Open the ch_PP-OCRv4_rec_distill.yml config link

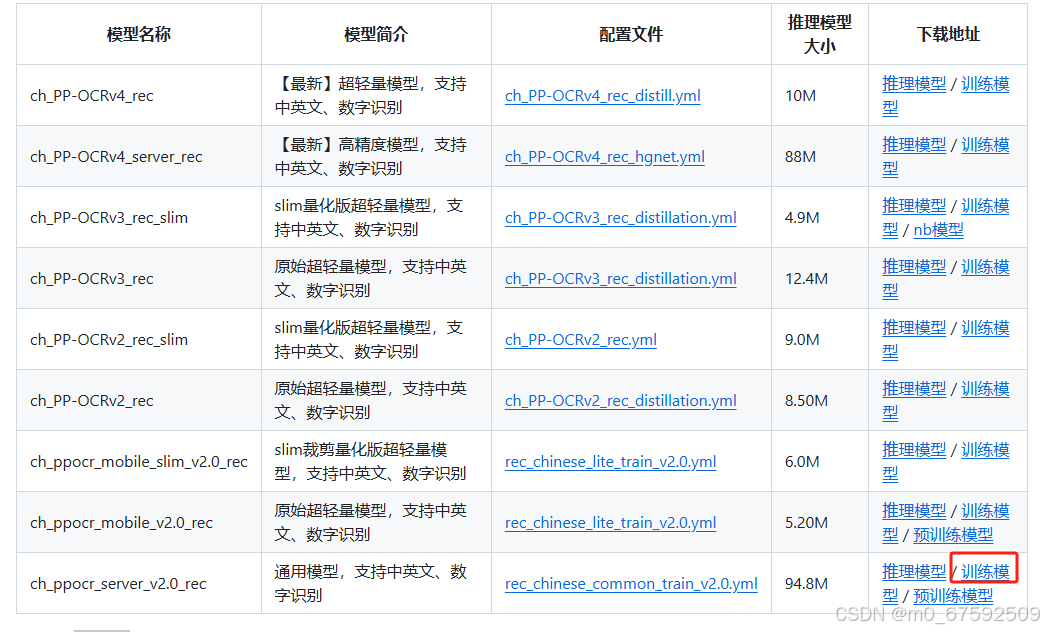(603, 96)
